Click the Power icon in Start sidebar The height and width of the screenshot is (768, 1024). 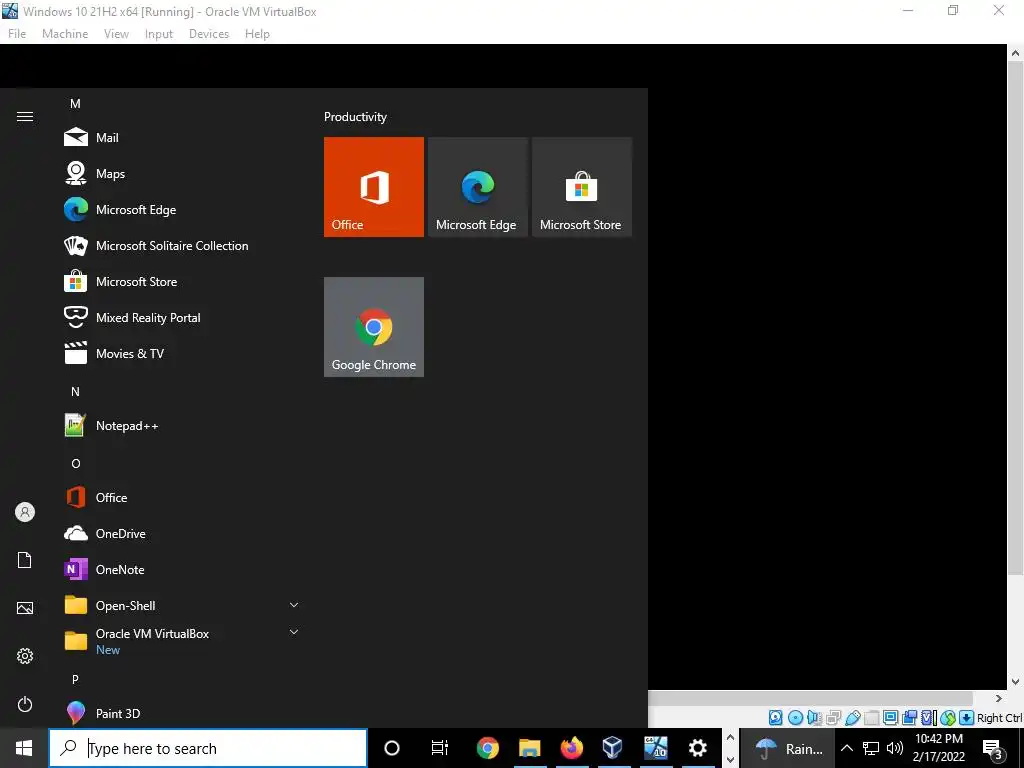[x=25, y=704]
